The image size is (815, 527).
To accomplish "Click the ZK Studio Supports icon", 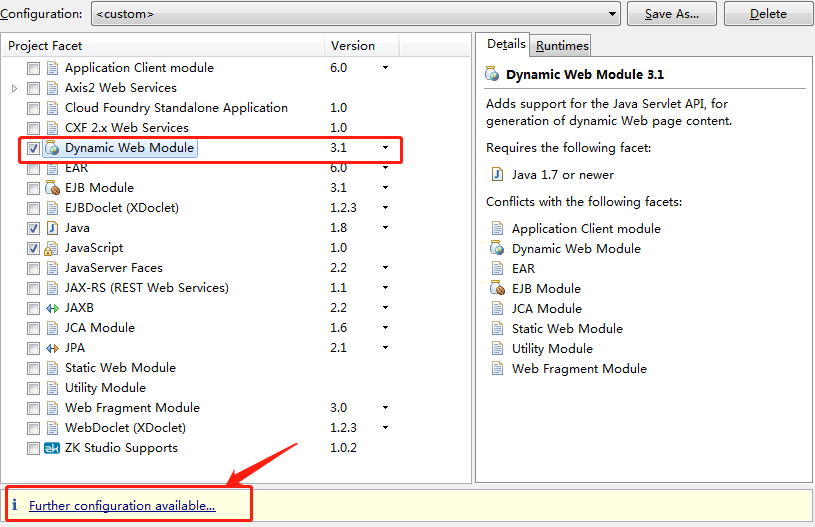I will [x=52, y=448].
